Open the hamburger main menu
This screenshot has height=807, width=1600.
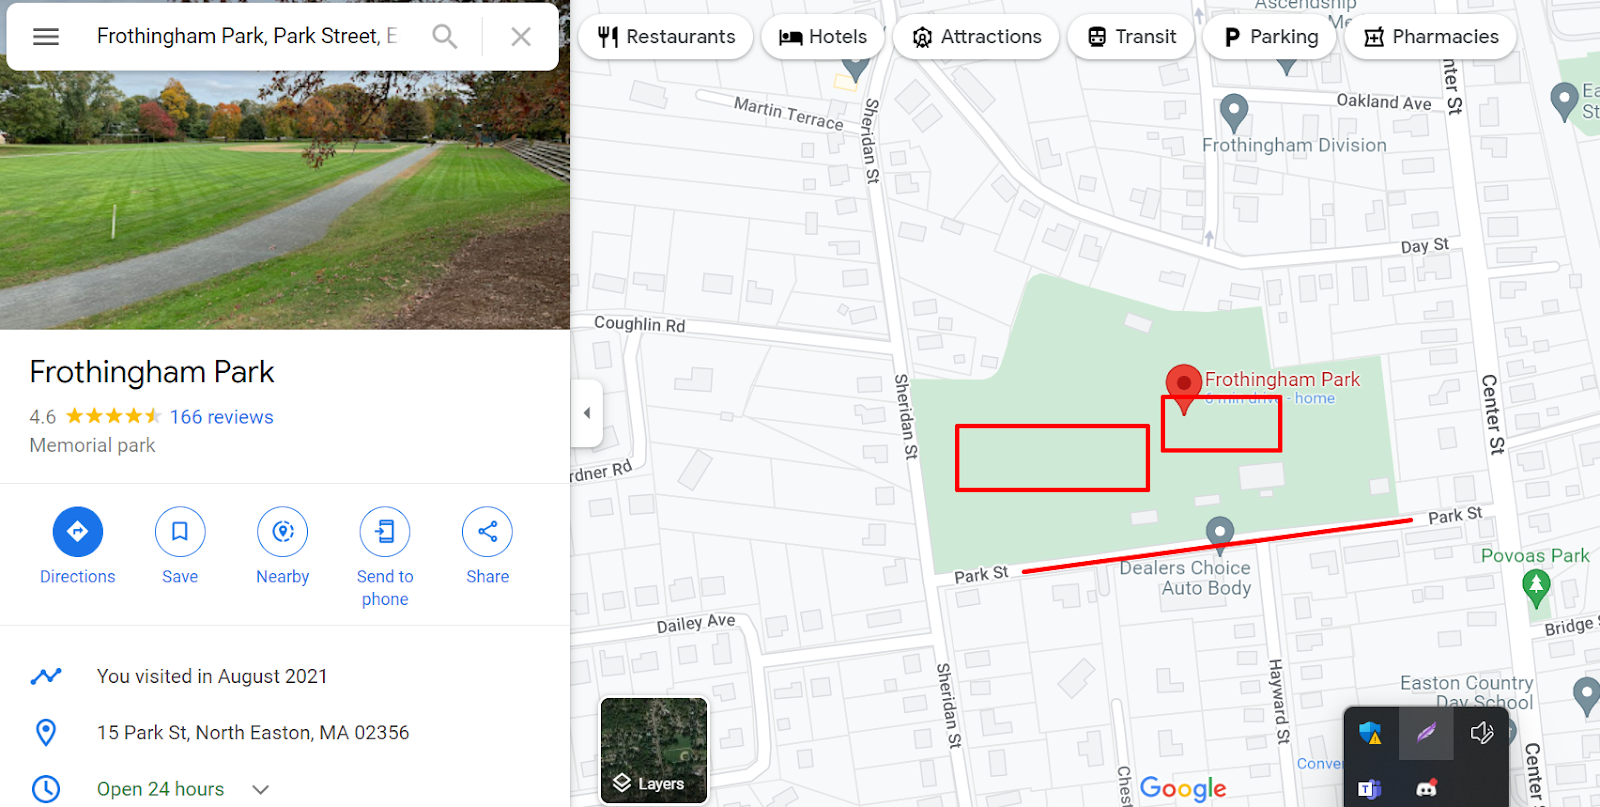click(x=46, y=37)
